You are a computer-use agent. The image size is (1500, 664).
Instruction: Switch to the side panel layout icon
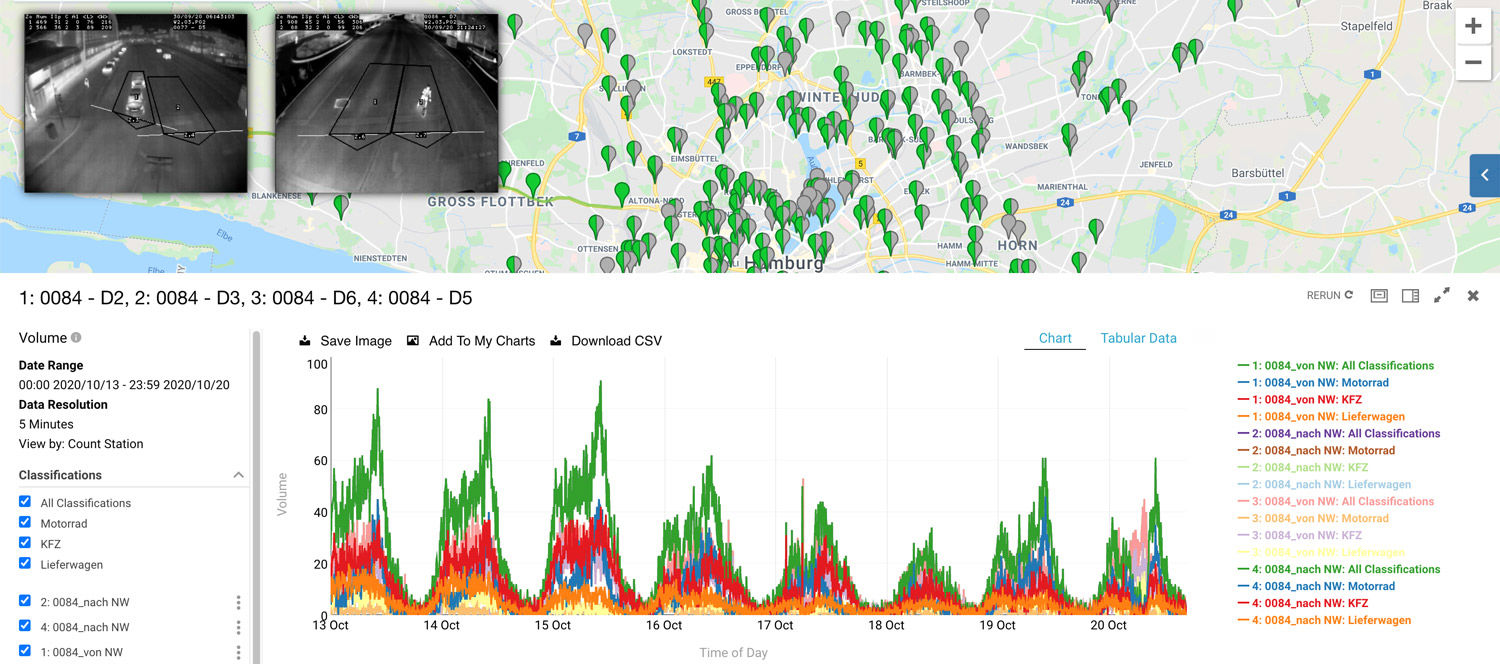click(x=1410, y=296)
